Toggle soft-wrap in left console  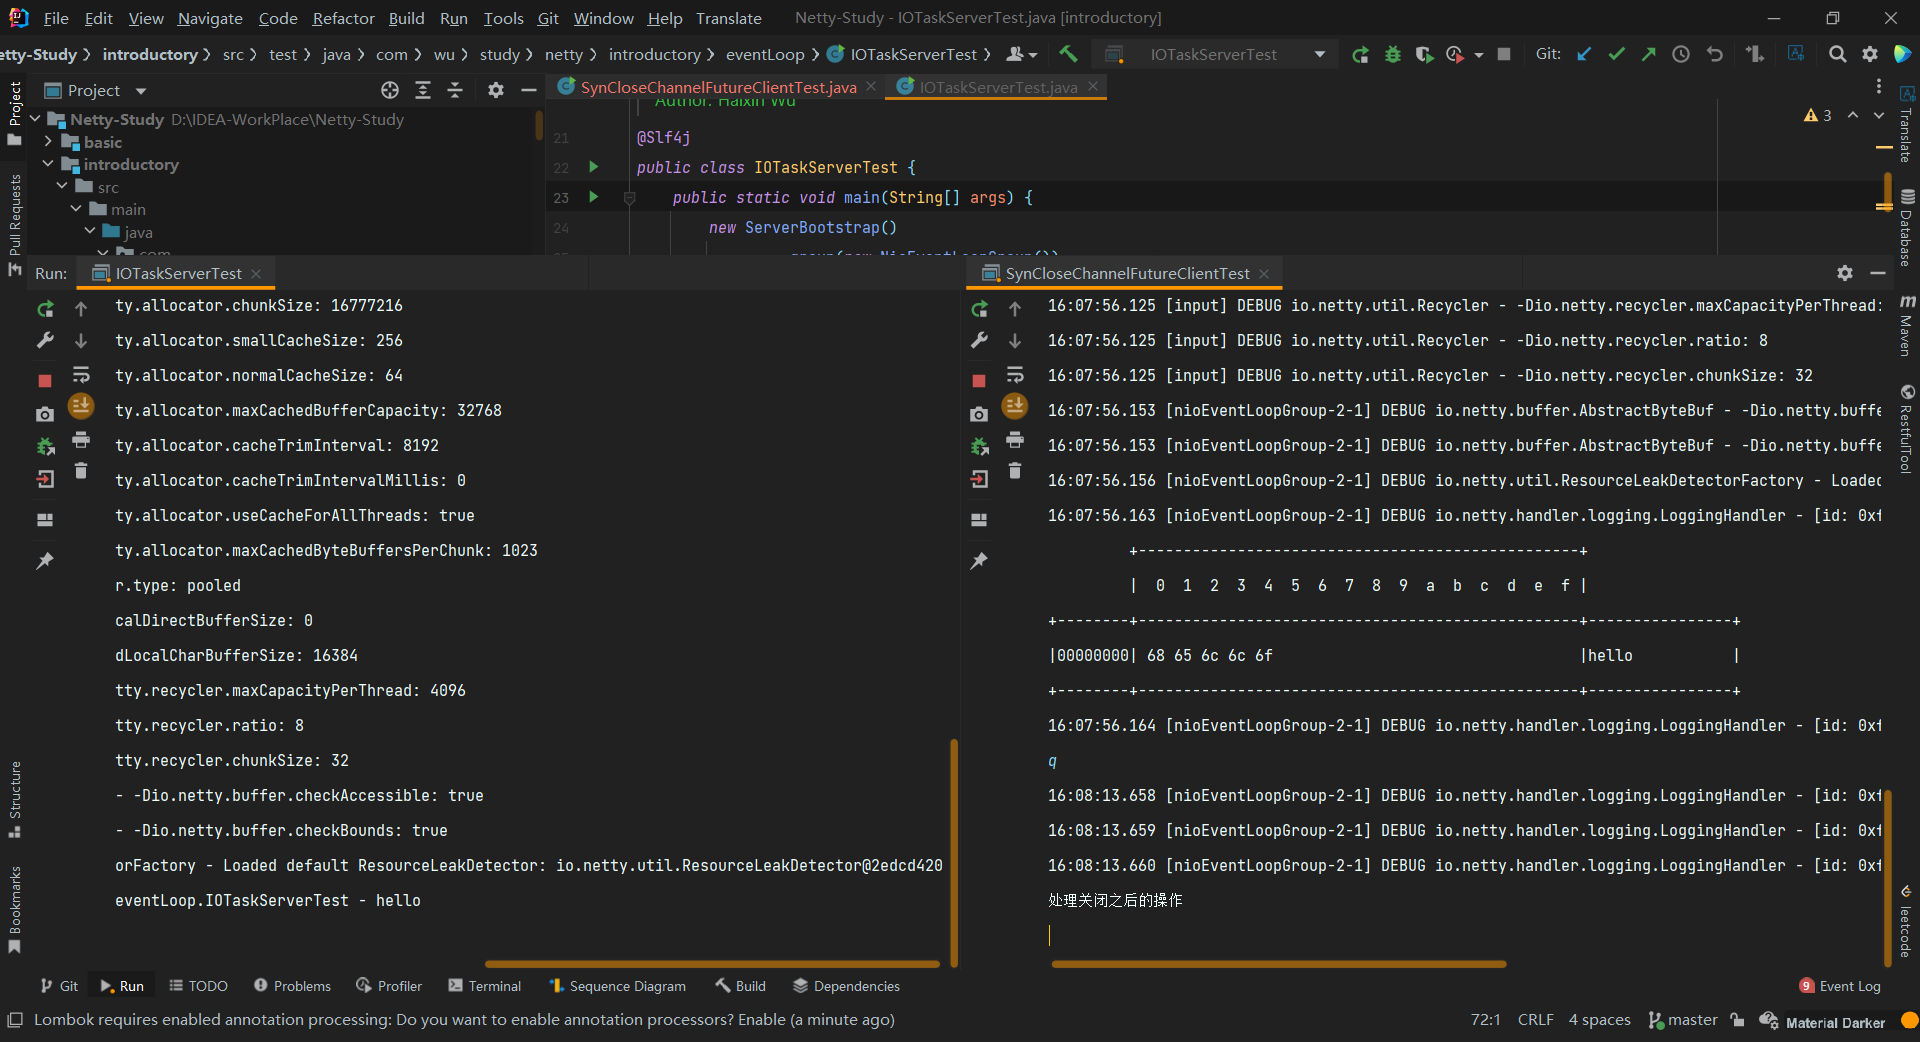pos(81,374)
